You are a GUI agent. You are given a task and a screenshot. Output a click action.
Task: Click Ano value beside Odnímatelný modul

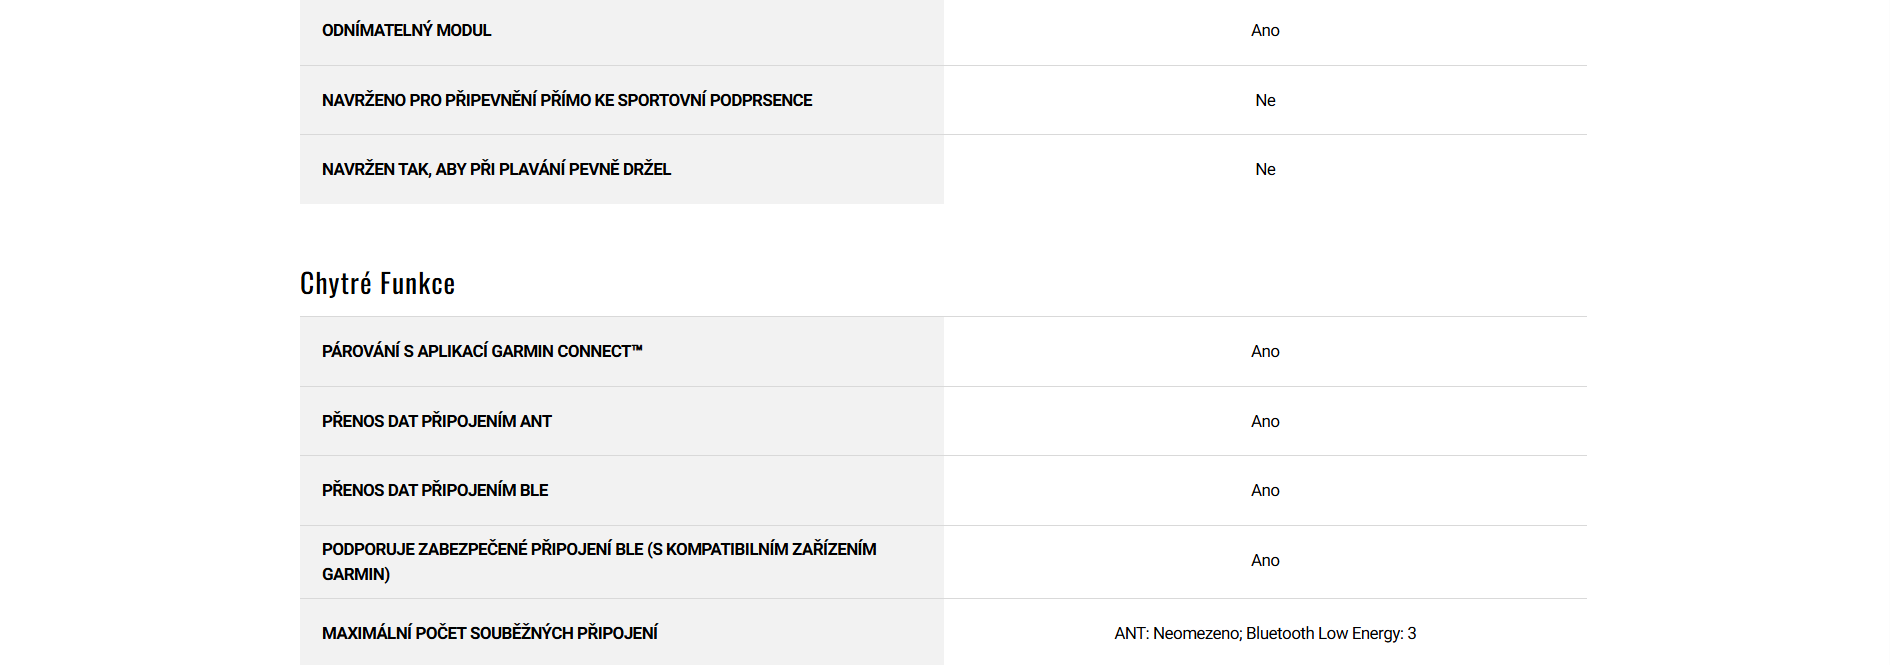point(1265,30)
